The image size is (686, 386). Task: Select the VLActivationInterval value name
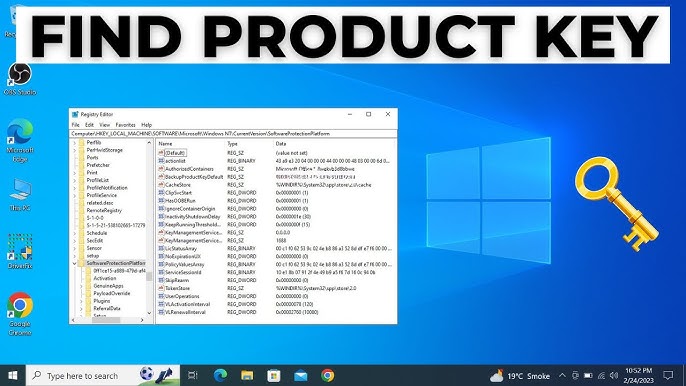tap(187, 304)
